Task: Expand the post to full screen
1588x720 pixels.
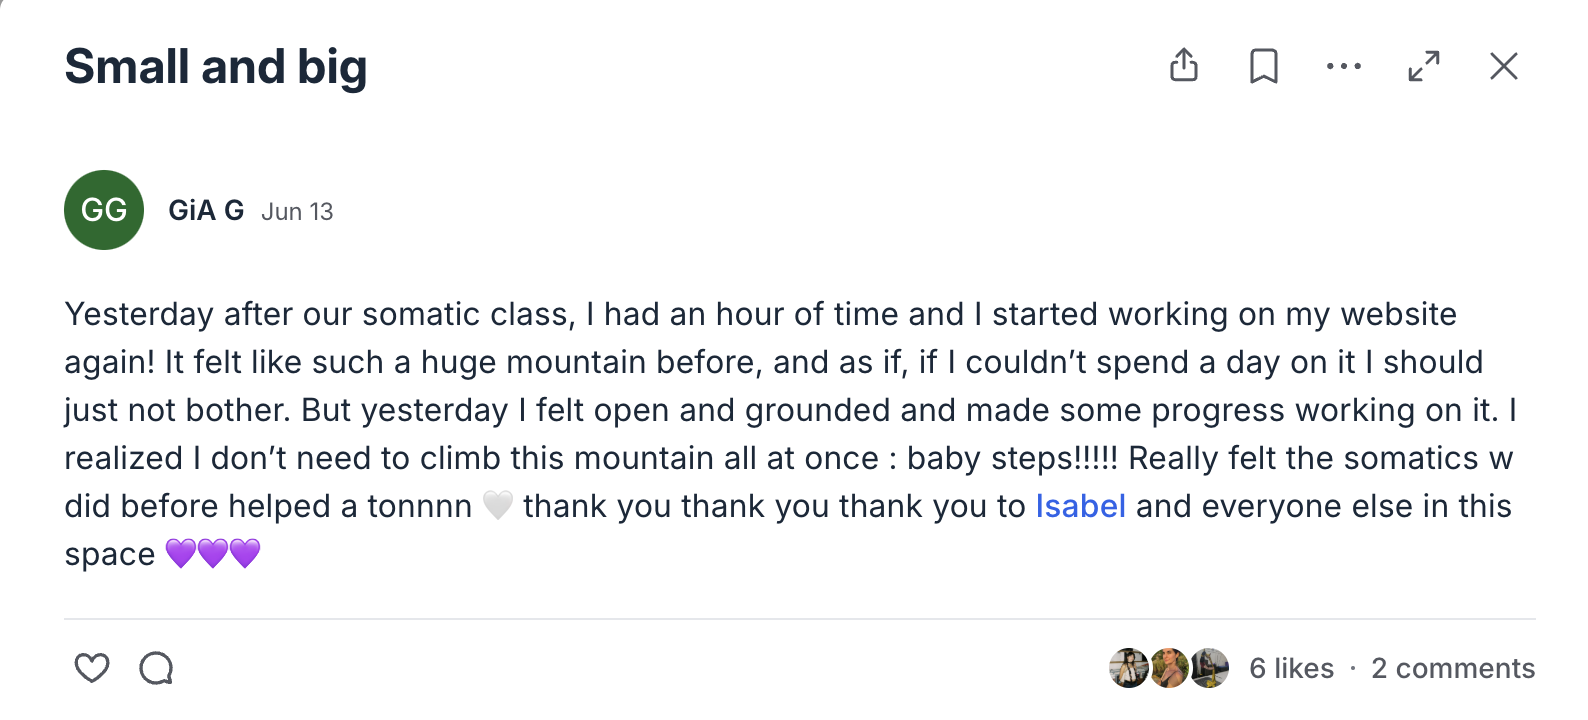Action: point(1424,66)
